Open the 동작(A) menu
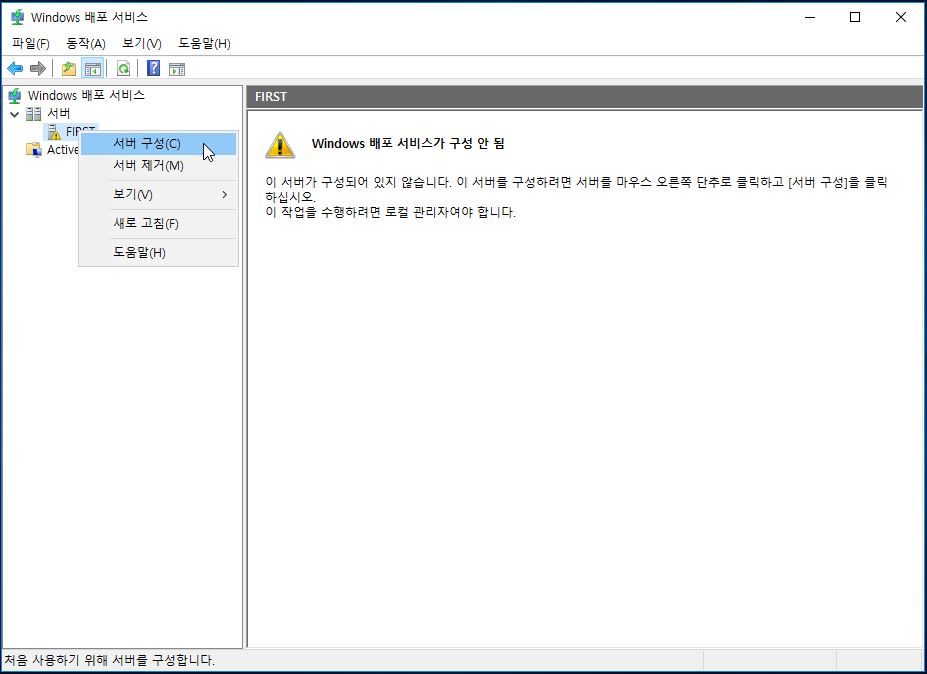927x674 pixels. [x=86, y=43]
